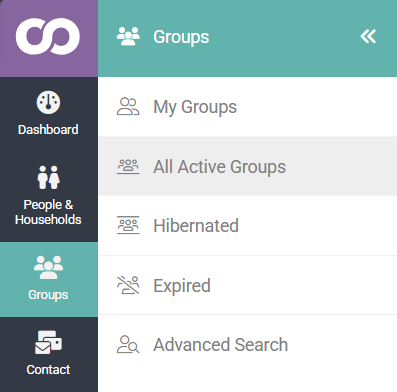Select the People & Households figures icon

click(x=48, y=177)
